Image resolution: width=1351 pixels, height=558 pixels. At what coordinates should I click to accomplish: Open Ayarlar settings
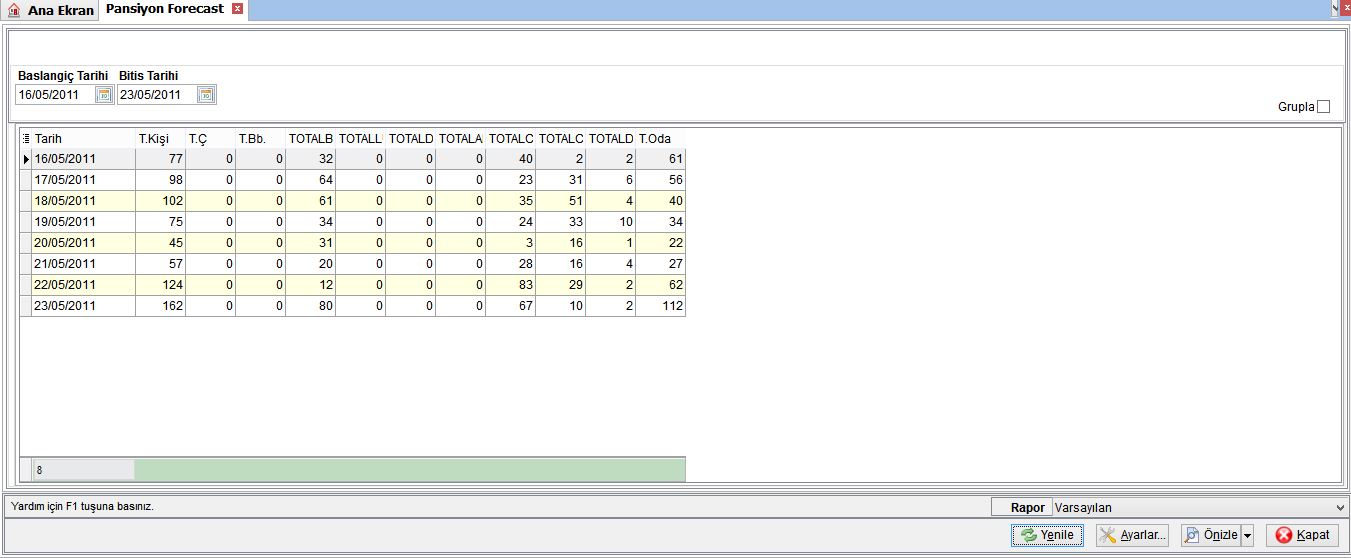click(x=1132, y=535)
